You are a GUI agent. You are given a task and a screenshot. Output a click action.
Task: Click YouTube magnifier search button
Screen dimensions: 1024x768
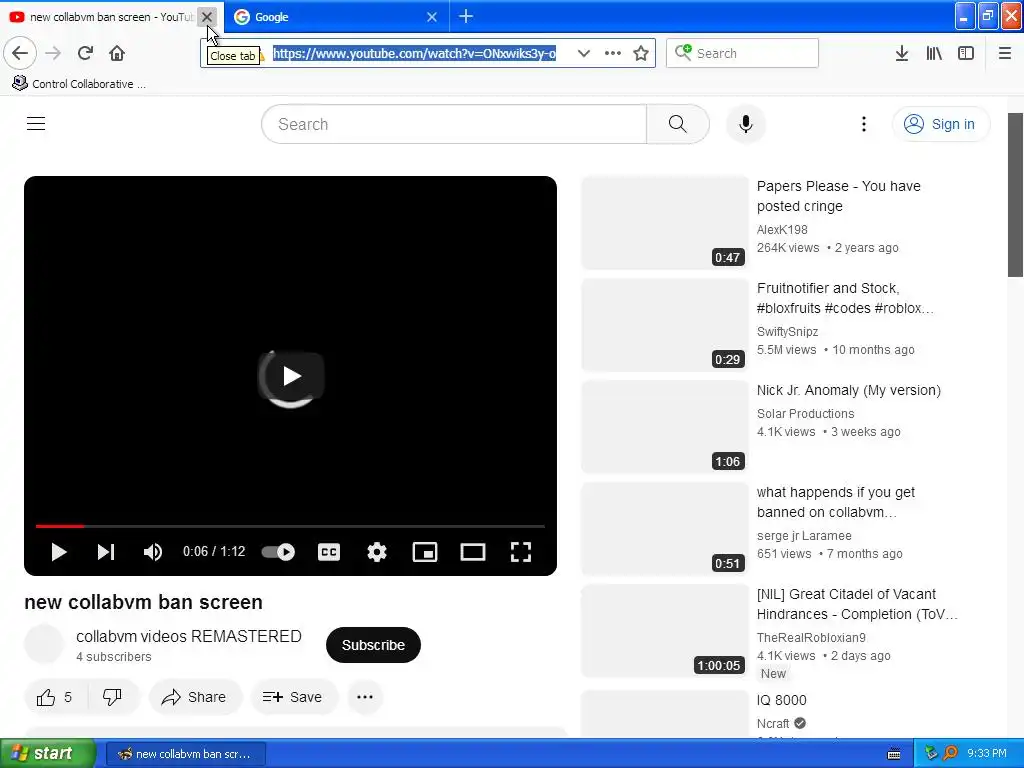tap(678, 124)
